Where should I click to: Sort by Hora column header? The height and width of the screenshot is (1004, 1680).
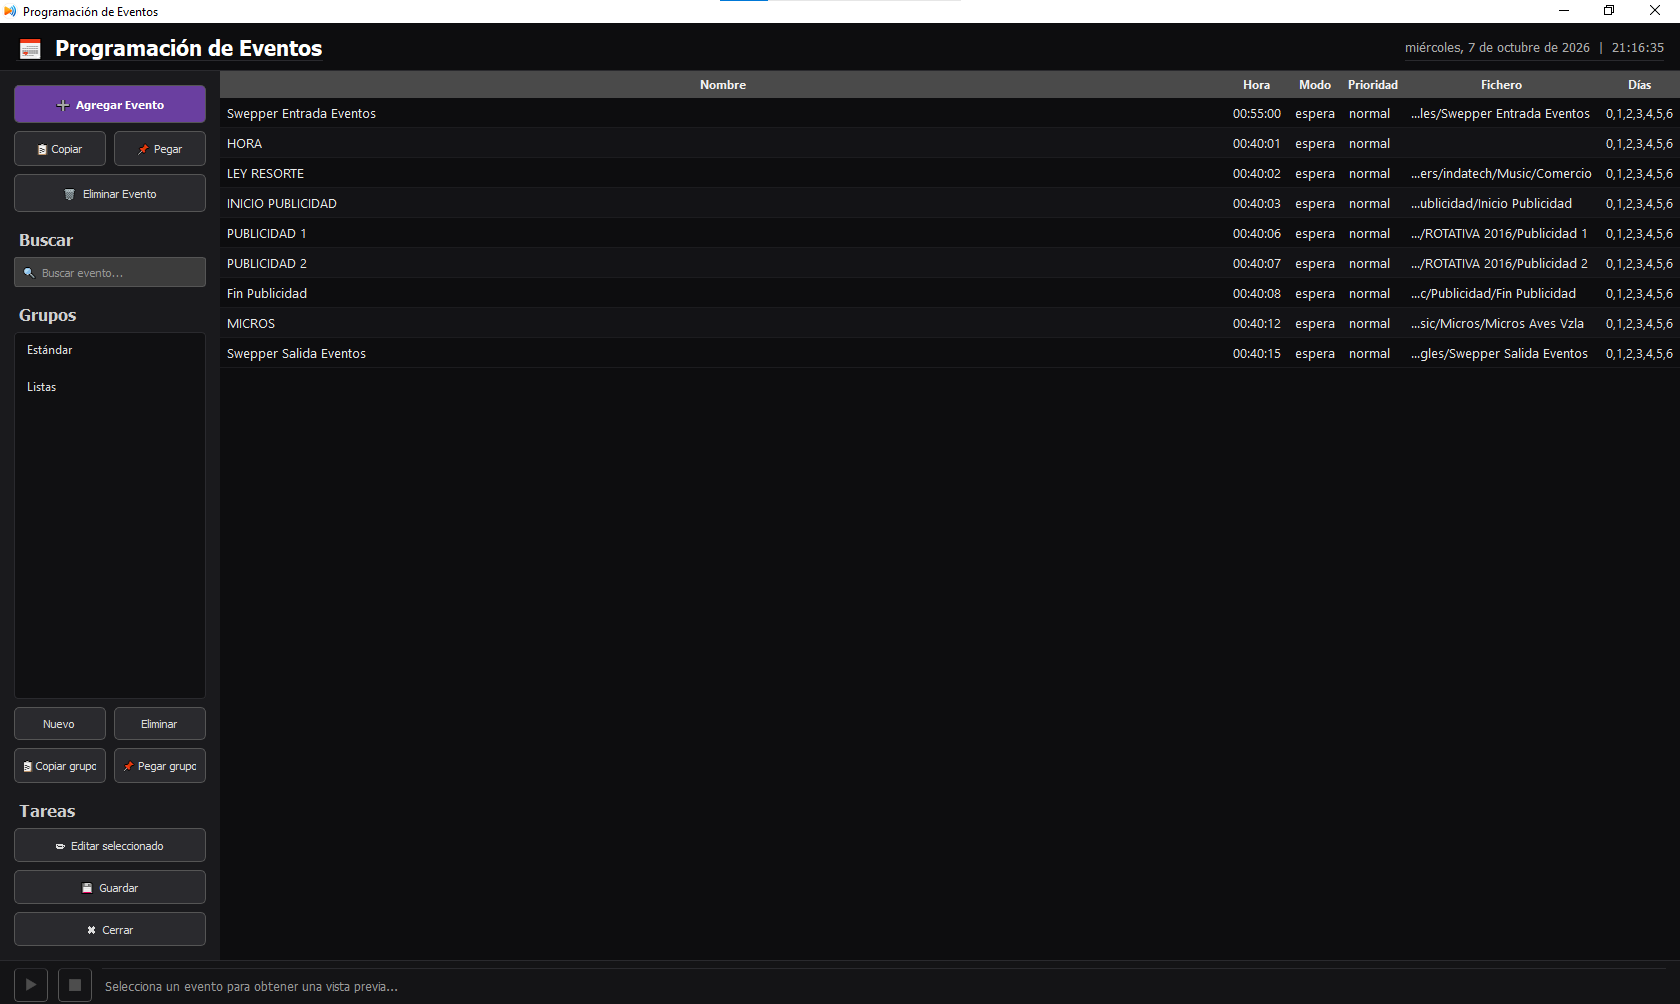(1256, 85)
